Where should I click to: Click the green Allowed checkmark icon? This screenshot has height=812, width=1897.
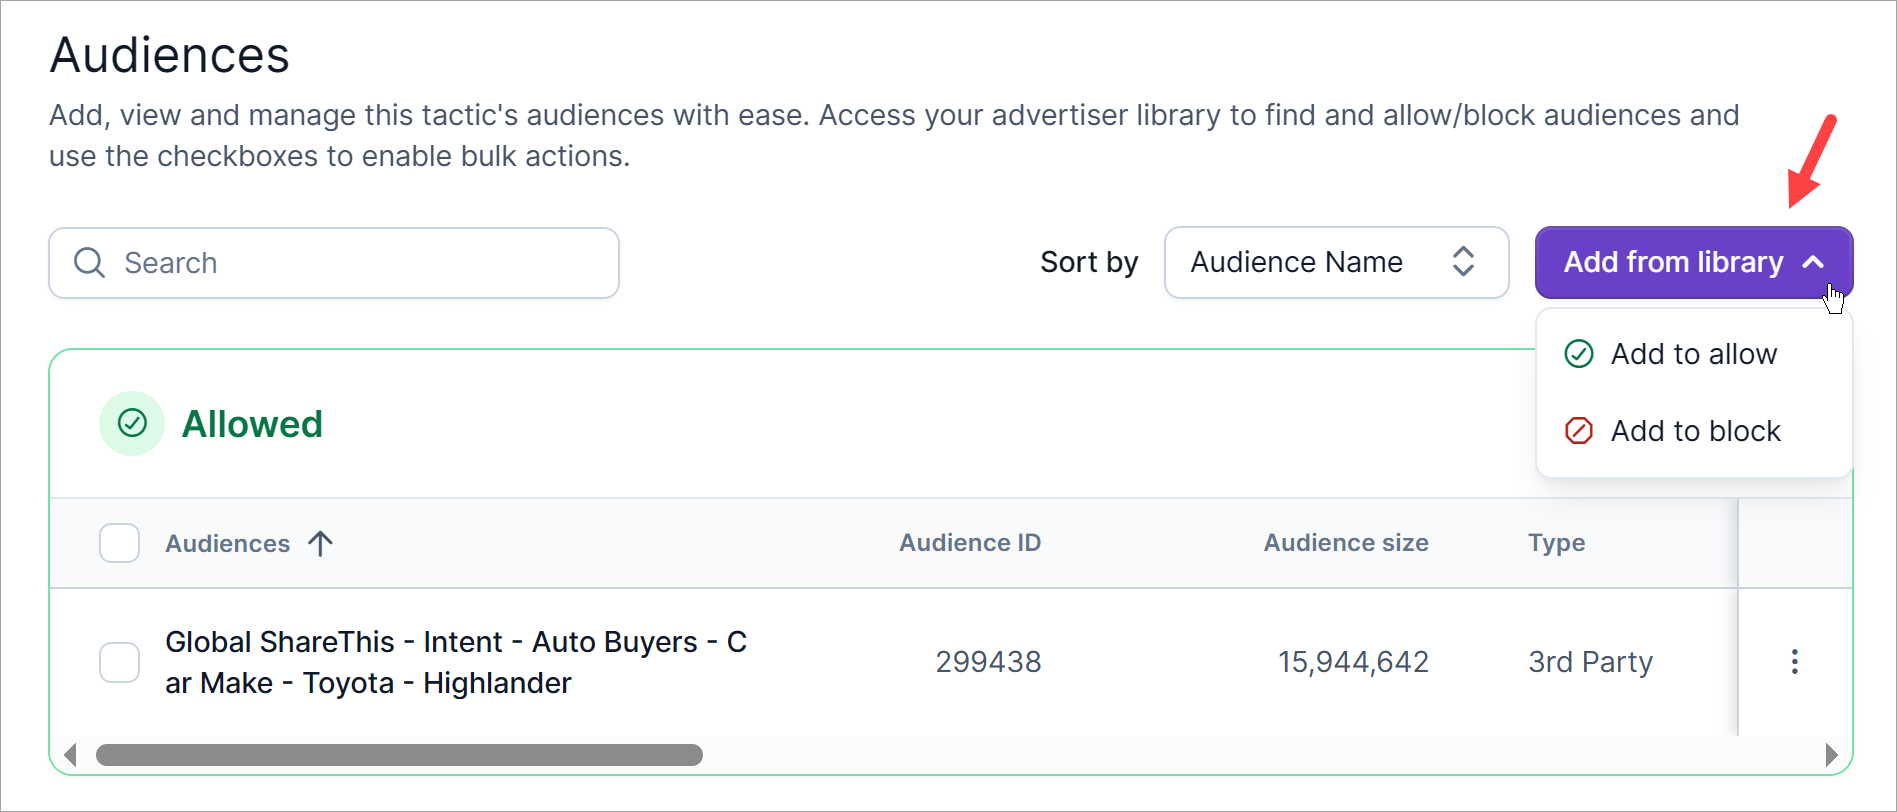132,424
